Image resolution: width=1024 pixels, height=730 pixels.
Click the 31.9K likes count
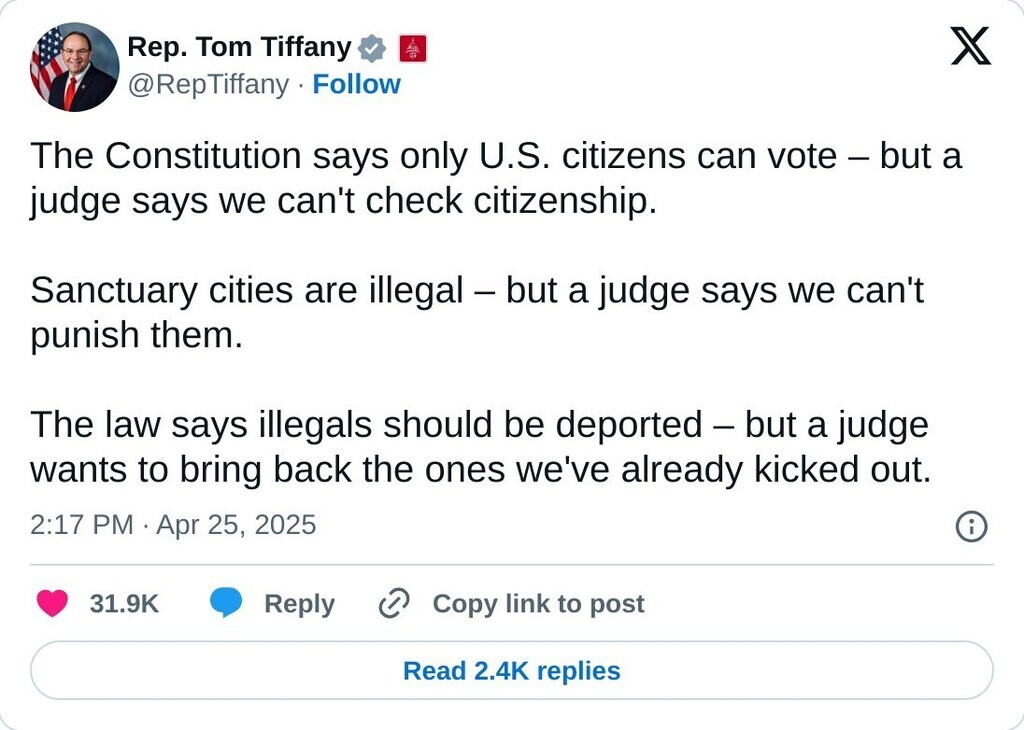pyautogui.click(x=124, y=604)
